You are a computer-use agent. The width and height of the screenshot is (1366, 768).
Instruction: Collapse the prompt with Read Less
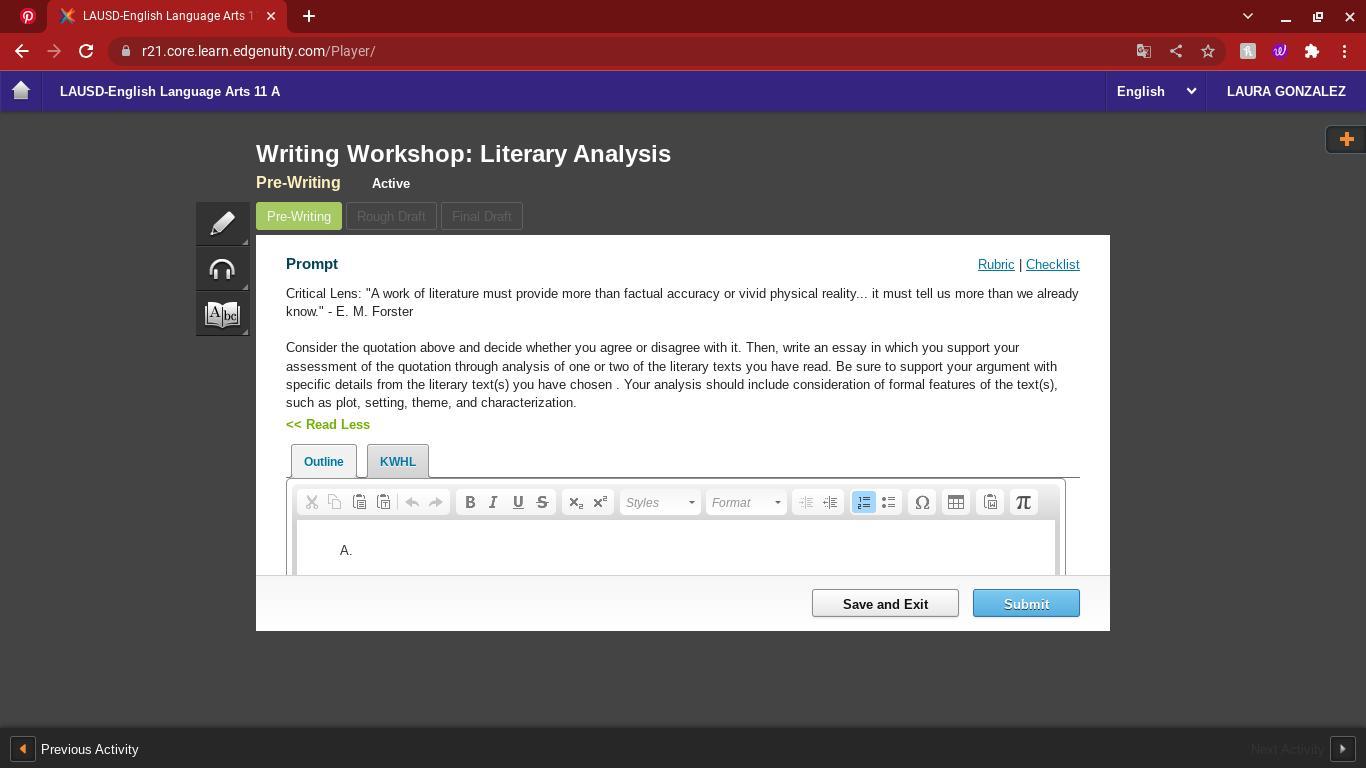[328, 424]
